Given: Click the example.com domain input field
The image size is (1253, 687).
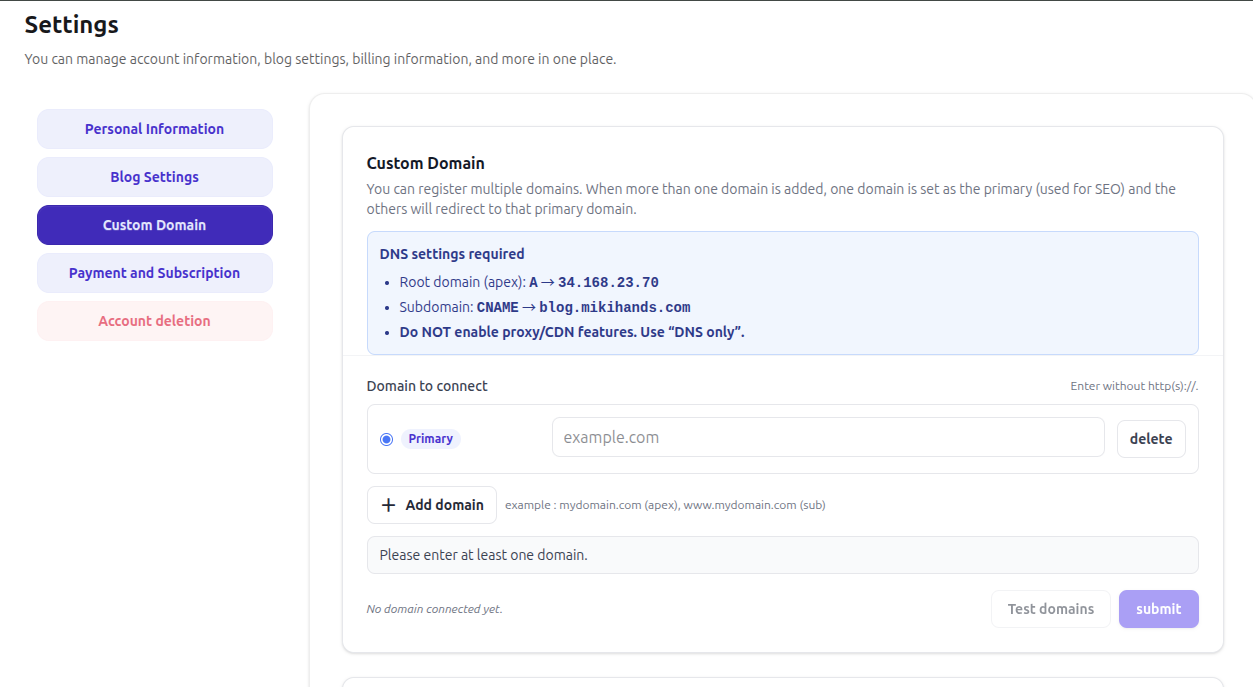Looking at the screenshot, I should click(827, 437).
